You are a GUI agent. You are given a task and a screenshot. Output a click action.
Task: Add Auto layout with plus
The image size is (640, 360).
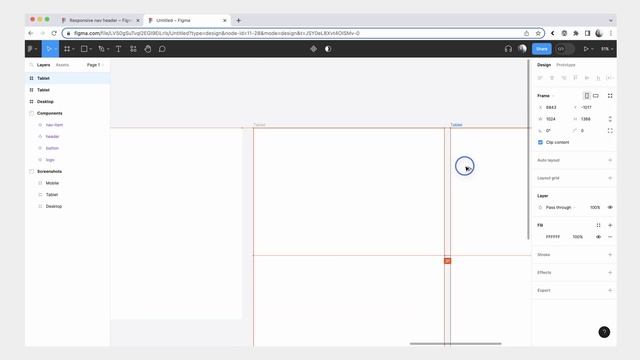pyautogui.click(x=610, y=160)
